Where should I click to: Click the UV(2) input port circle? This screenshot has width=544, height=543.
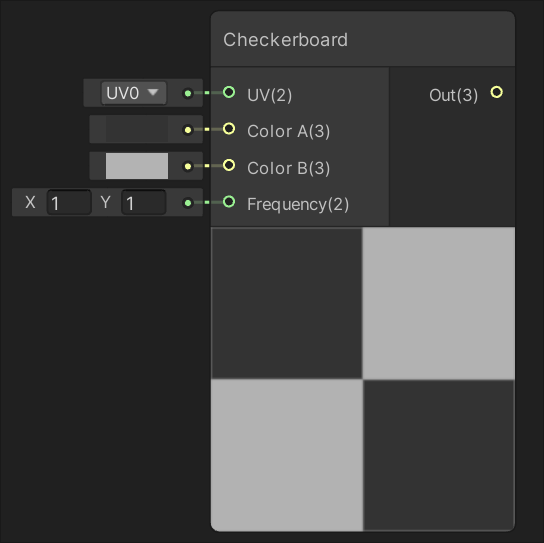click(229, 92)
